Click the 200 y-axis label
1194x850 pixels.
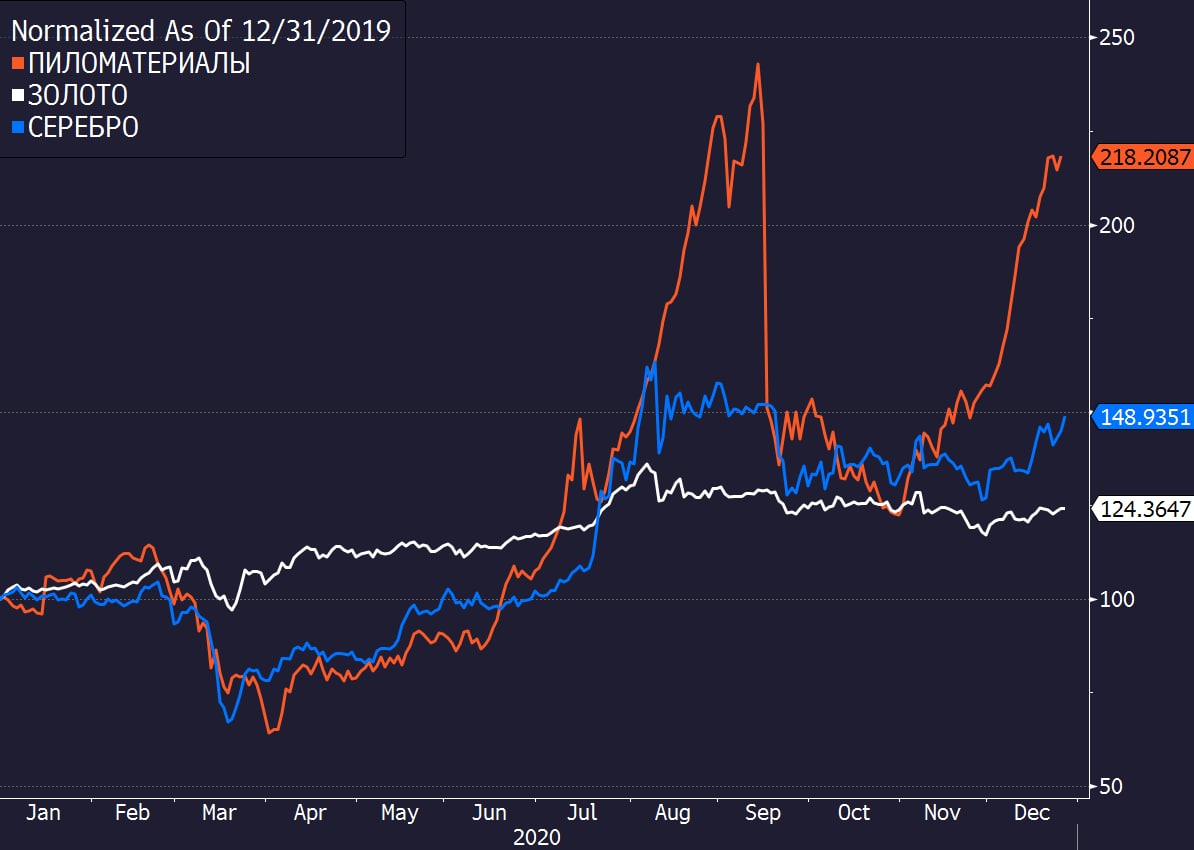tap(1117, 225)
